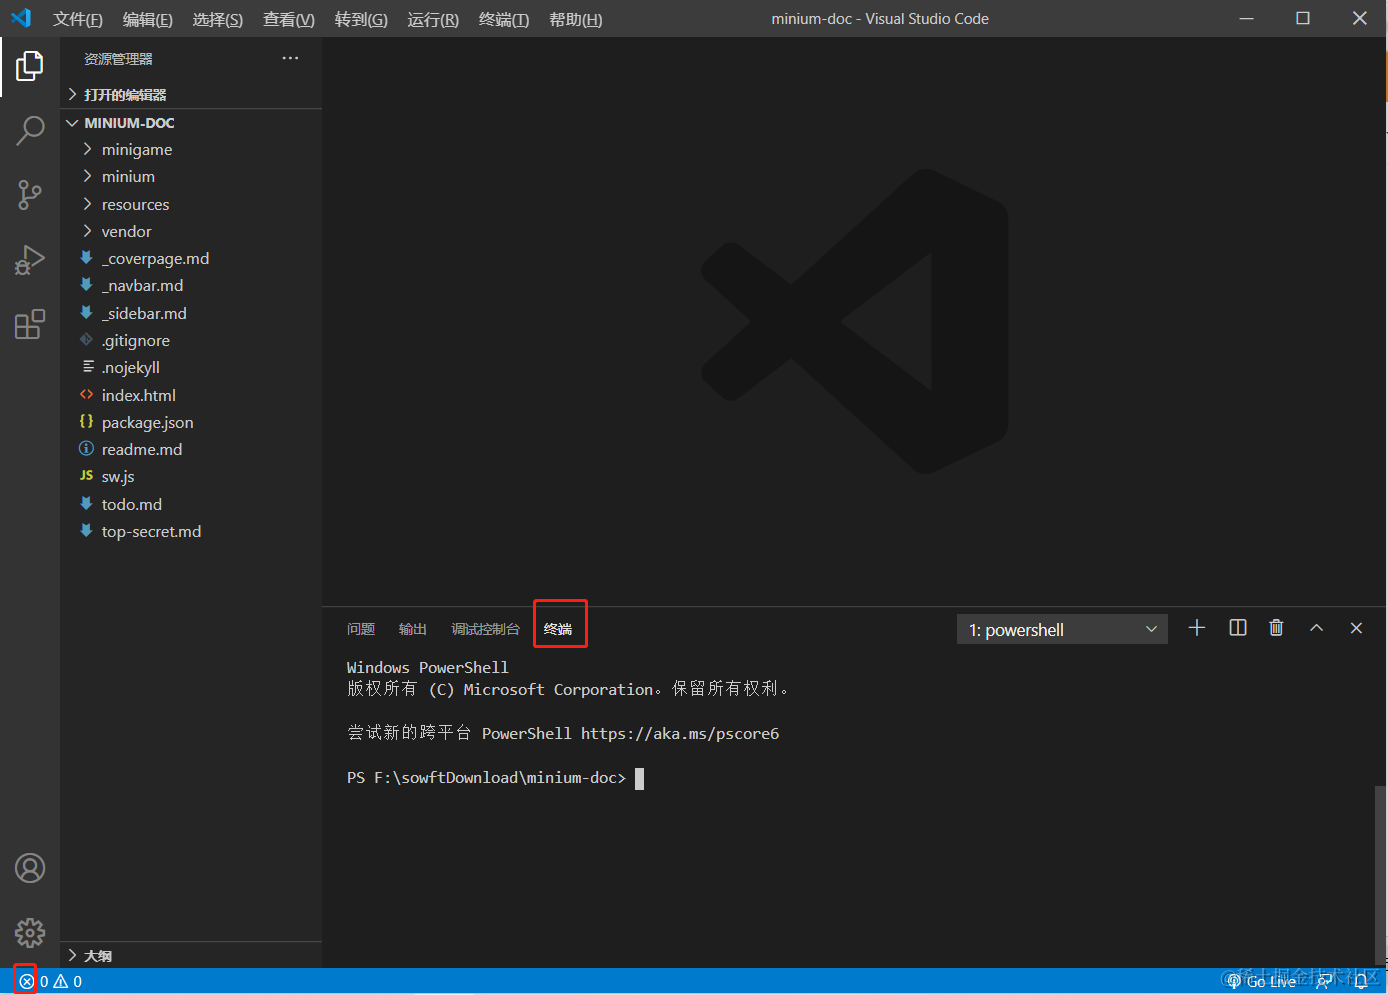Click the https://aka.ms/pscore6 link in terminal

coord(680,734)
